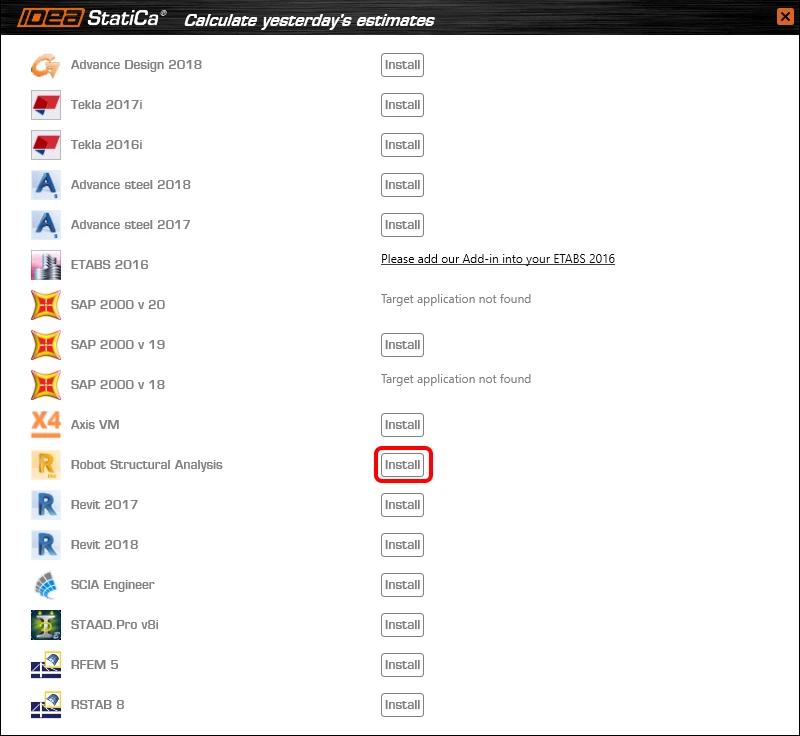This screenshot has height=736, width=800.
Task: Click the Advance Design 2018 icon
Action: coord(45,65)
